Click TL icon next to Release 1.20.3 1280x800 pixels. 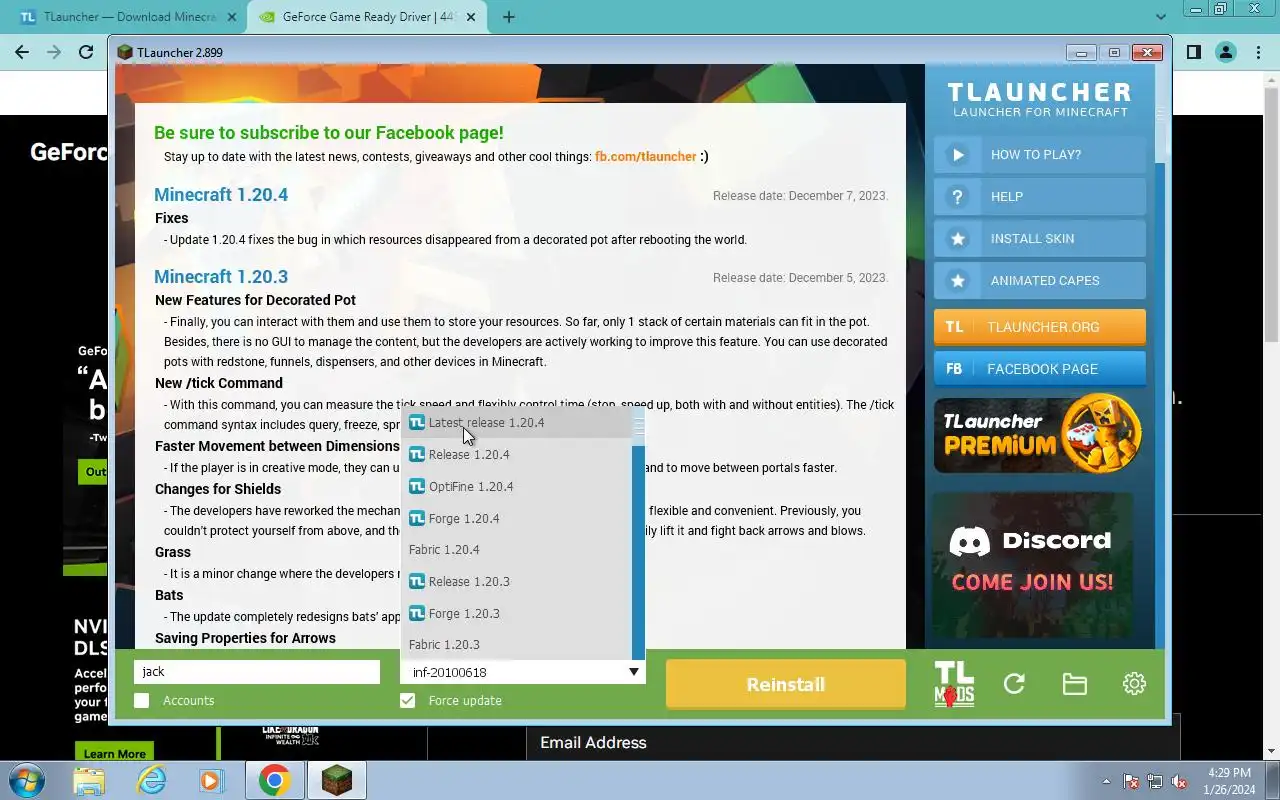[x=417, y=582]
